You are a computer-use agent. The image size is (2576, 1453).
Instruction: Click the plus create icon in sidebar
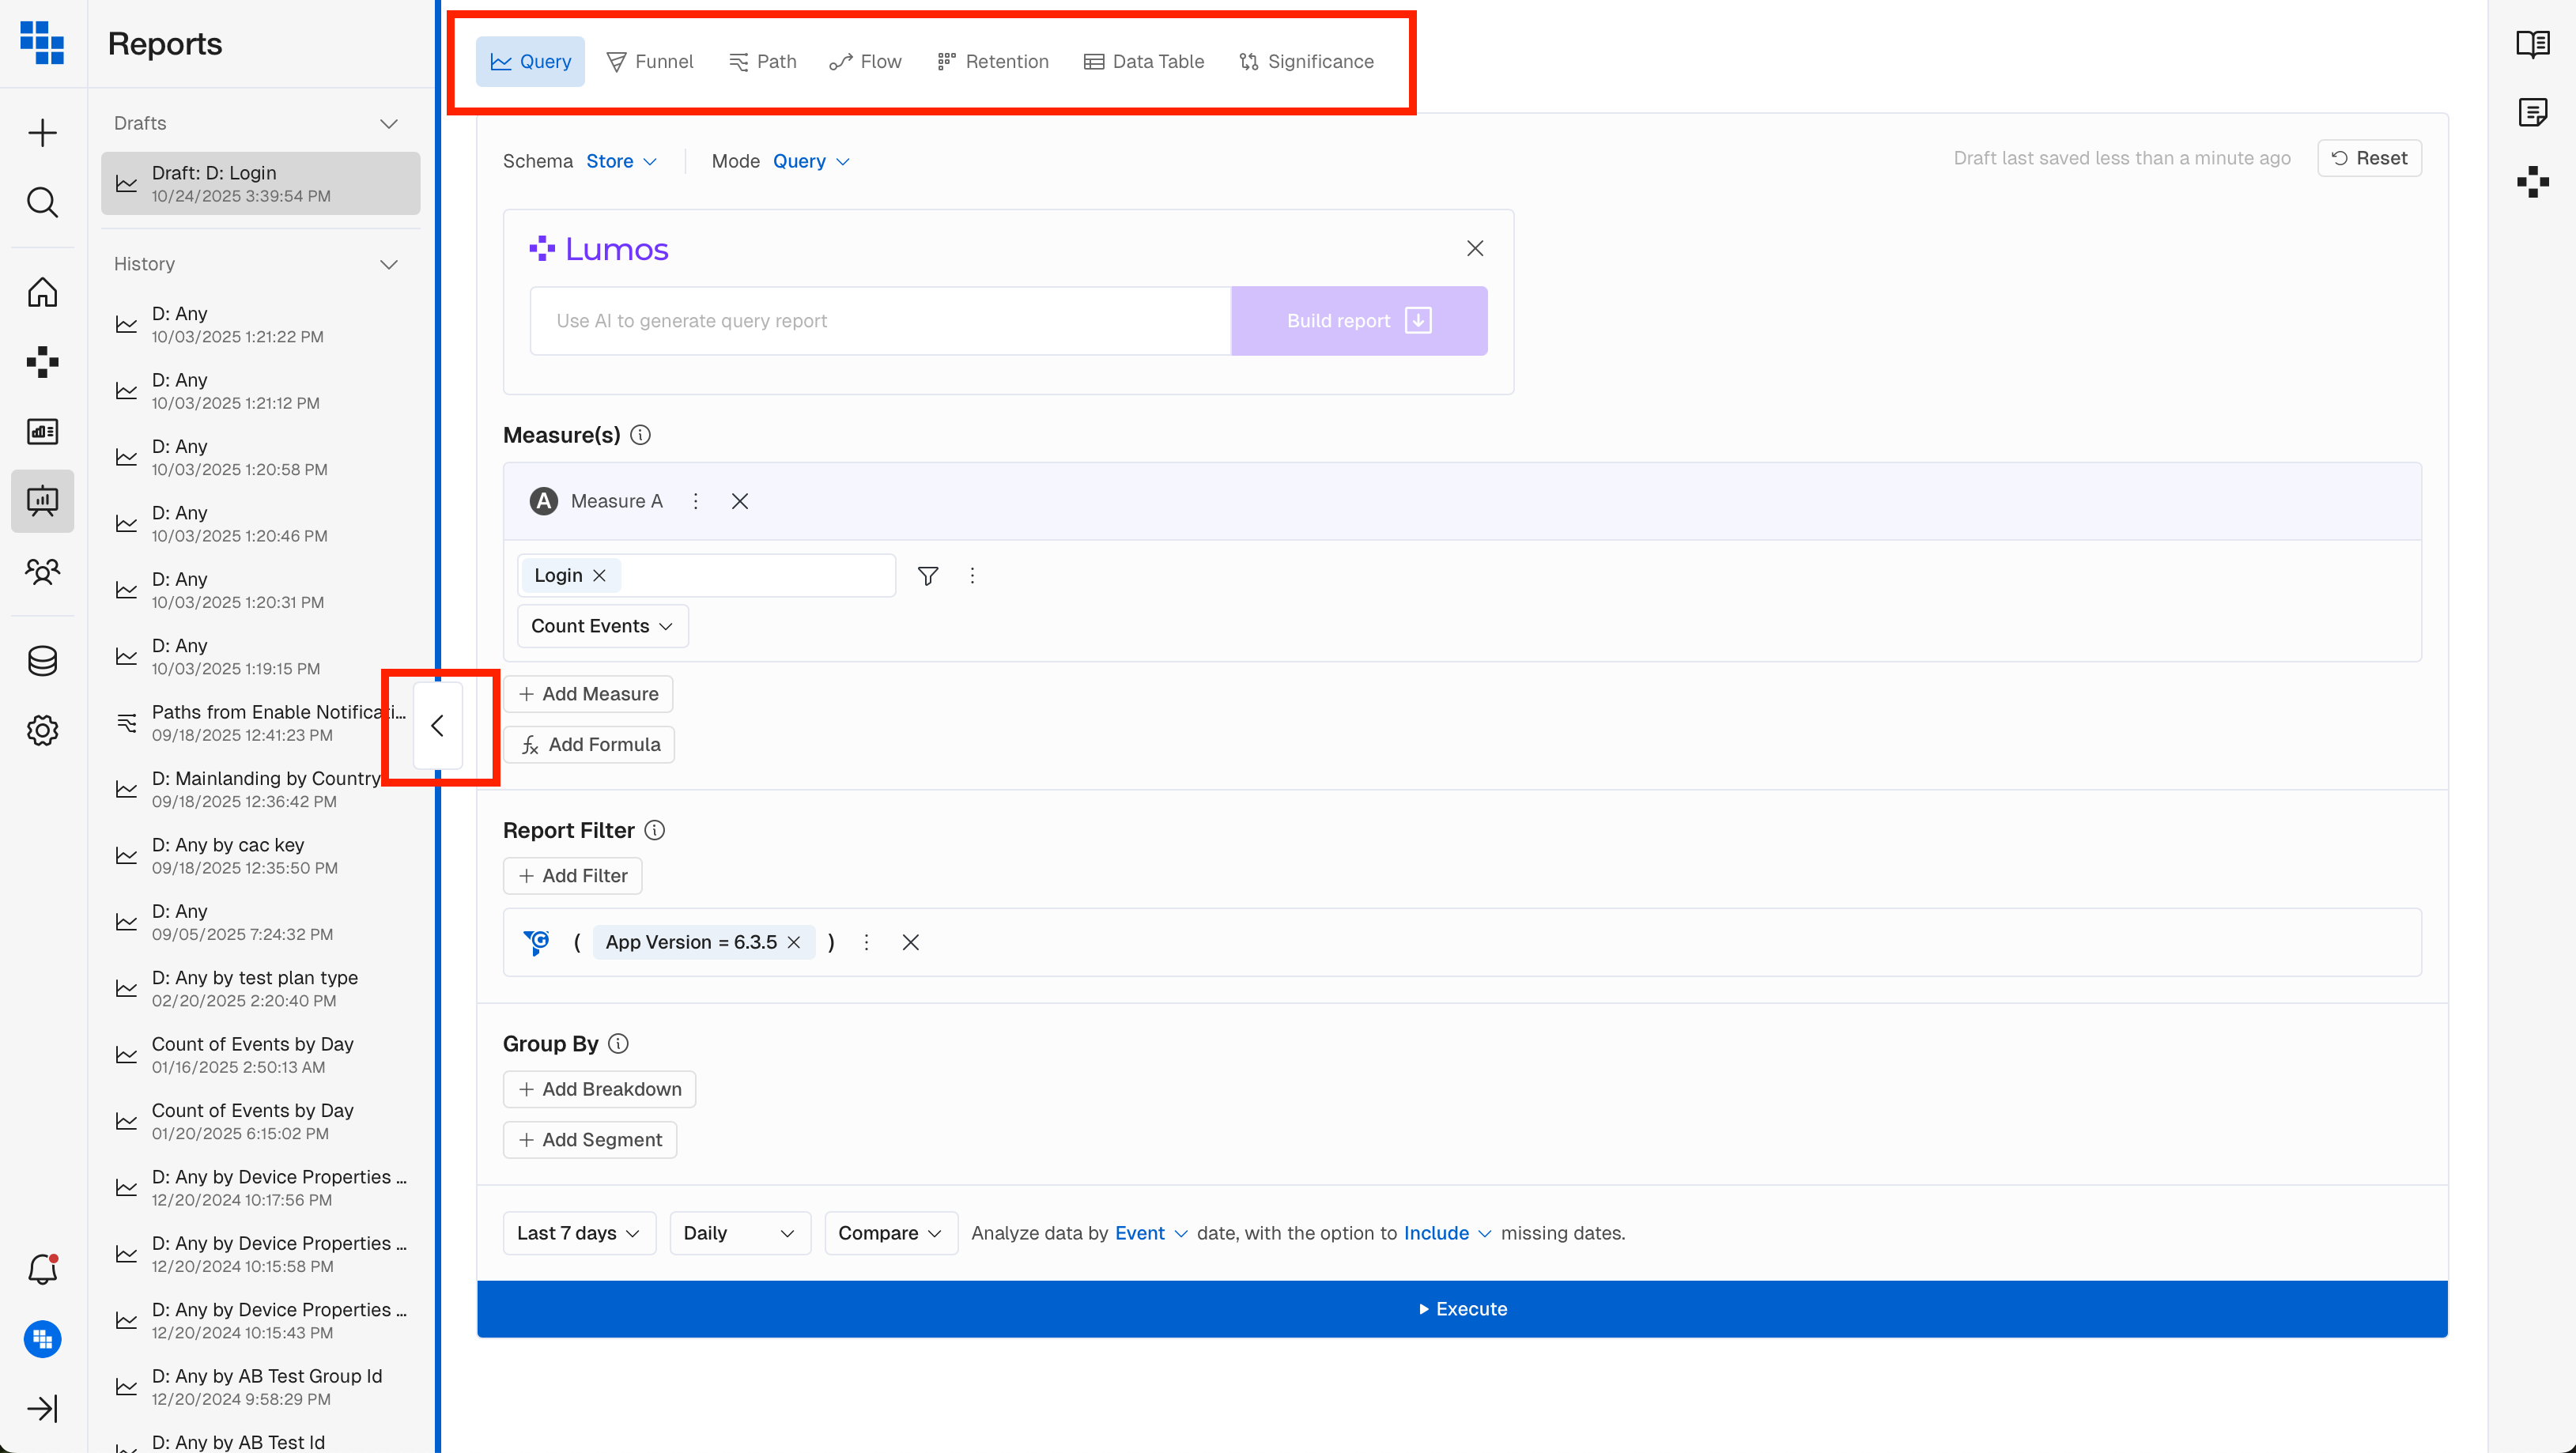point(42,133)
